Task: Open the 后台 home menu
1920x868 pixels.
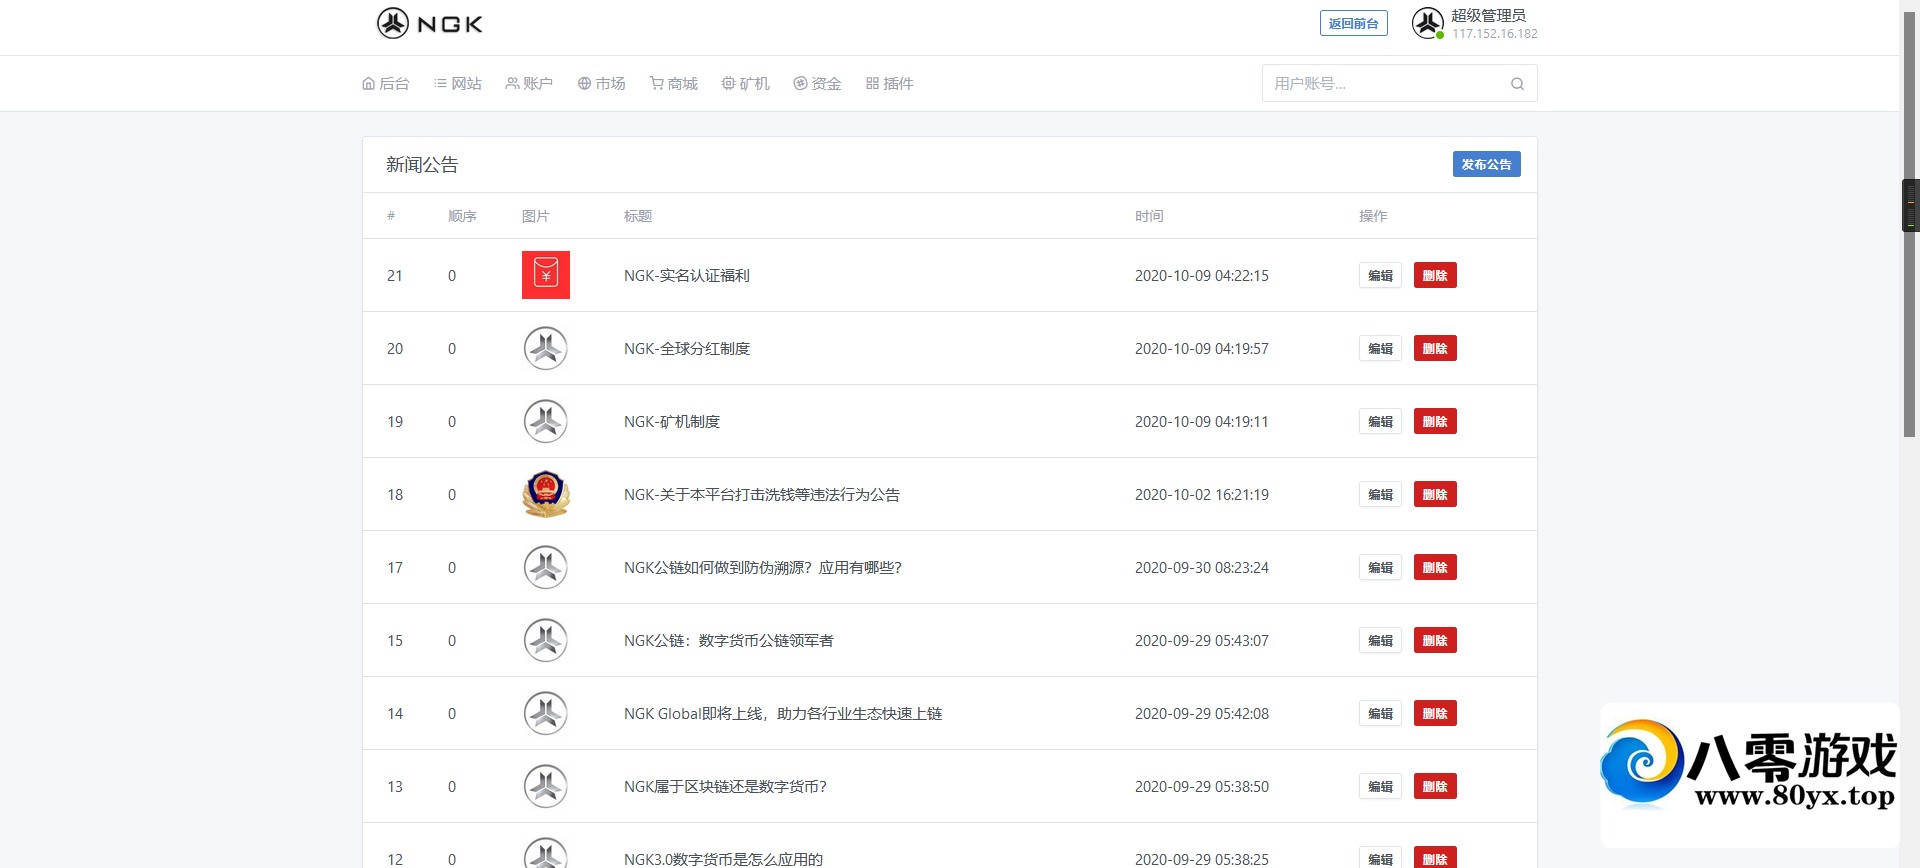Action: pos(386,84)
